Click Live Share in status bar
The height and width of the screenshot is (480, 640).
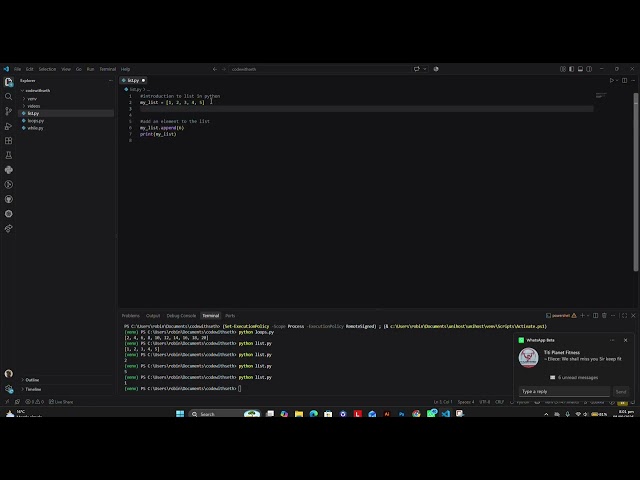(61, 402)
